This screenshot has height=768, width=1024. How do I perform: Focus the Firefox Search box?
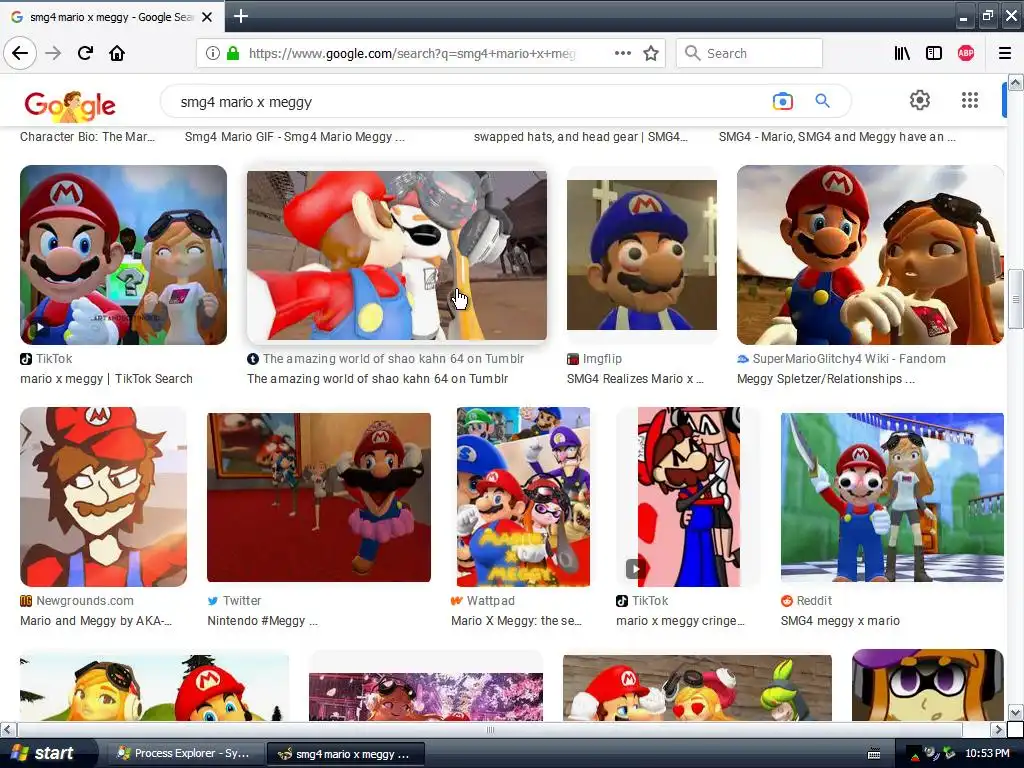[749, 53]
